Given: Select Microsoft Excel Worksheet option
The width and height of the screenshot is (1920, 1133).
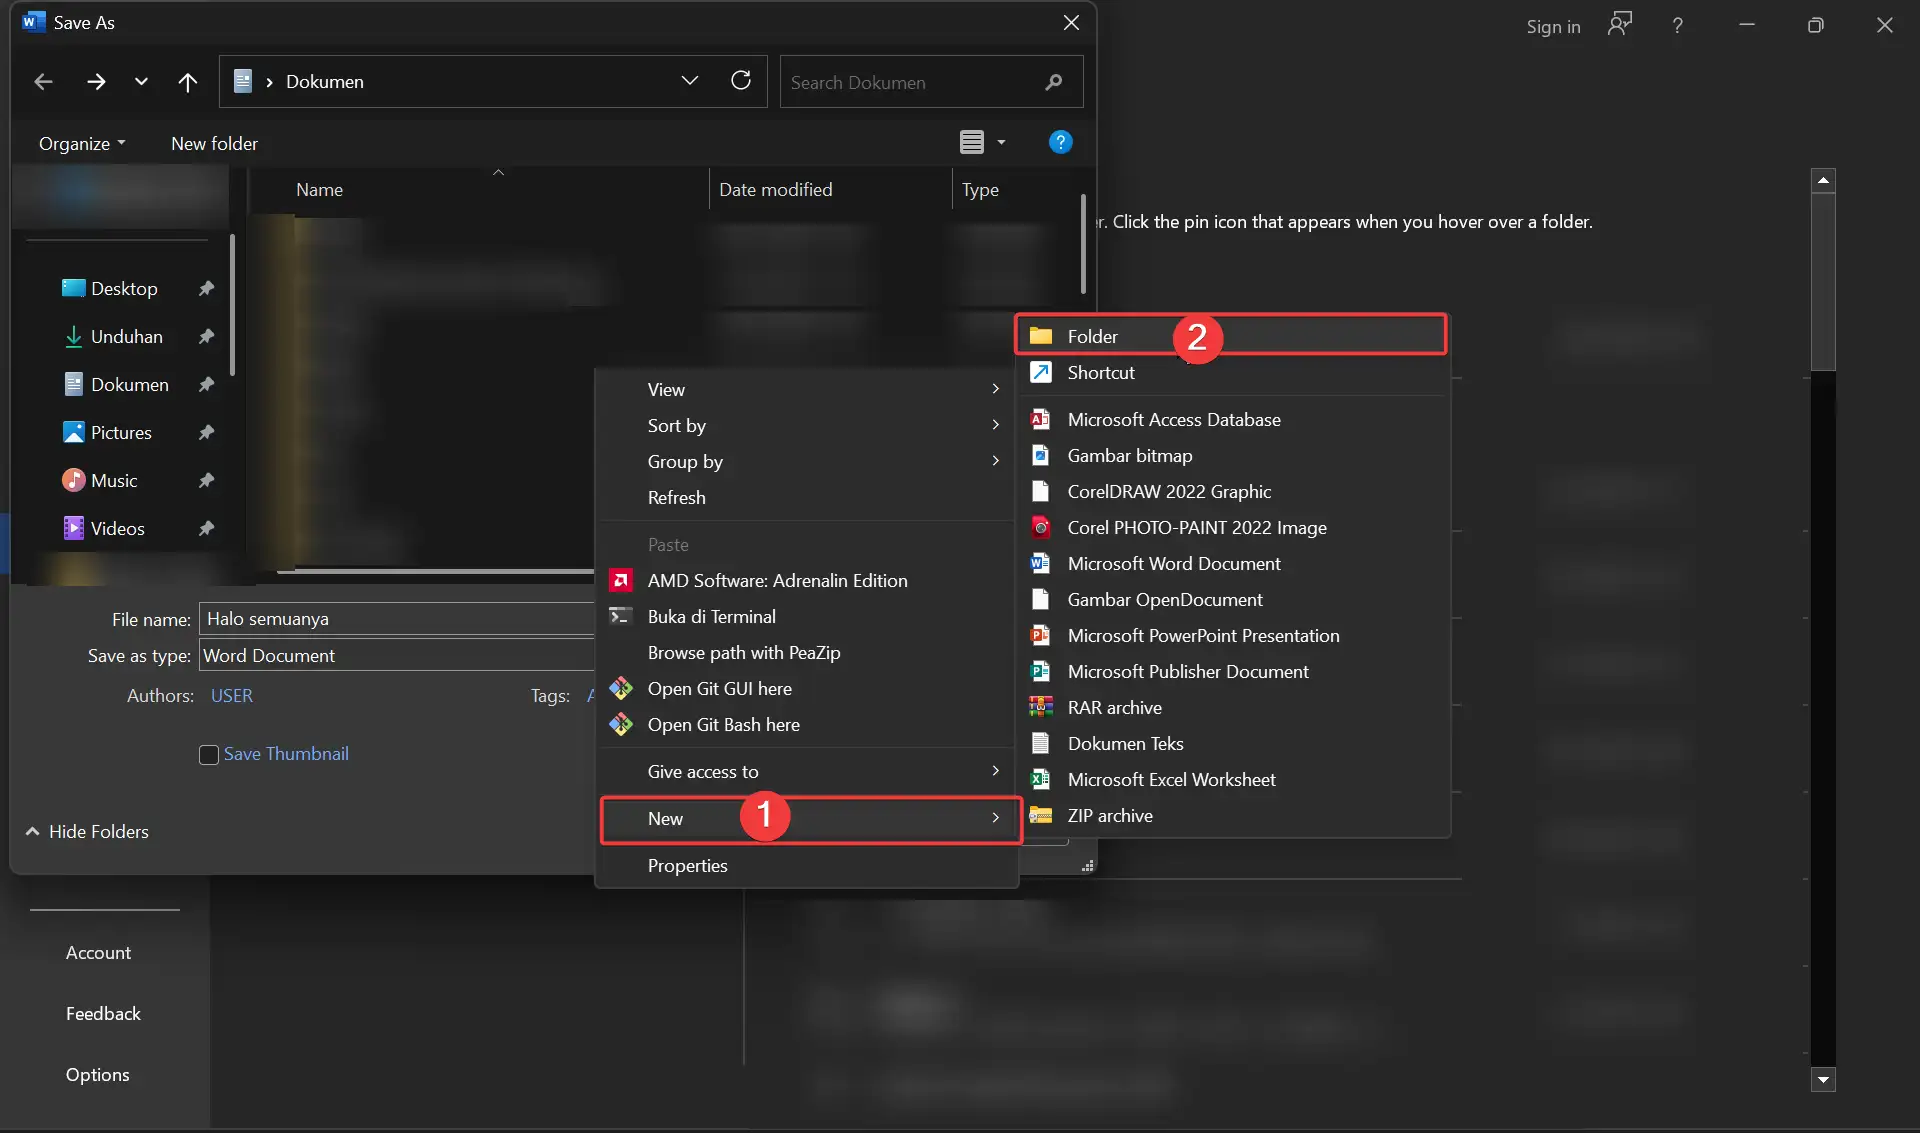Looking at the screenshot, I should 1171,779.
